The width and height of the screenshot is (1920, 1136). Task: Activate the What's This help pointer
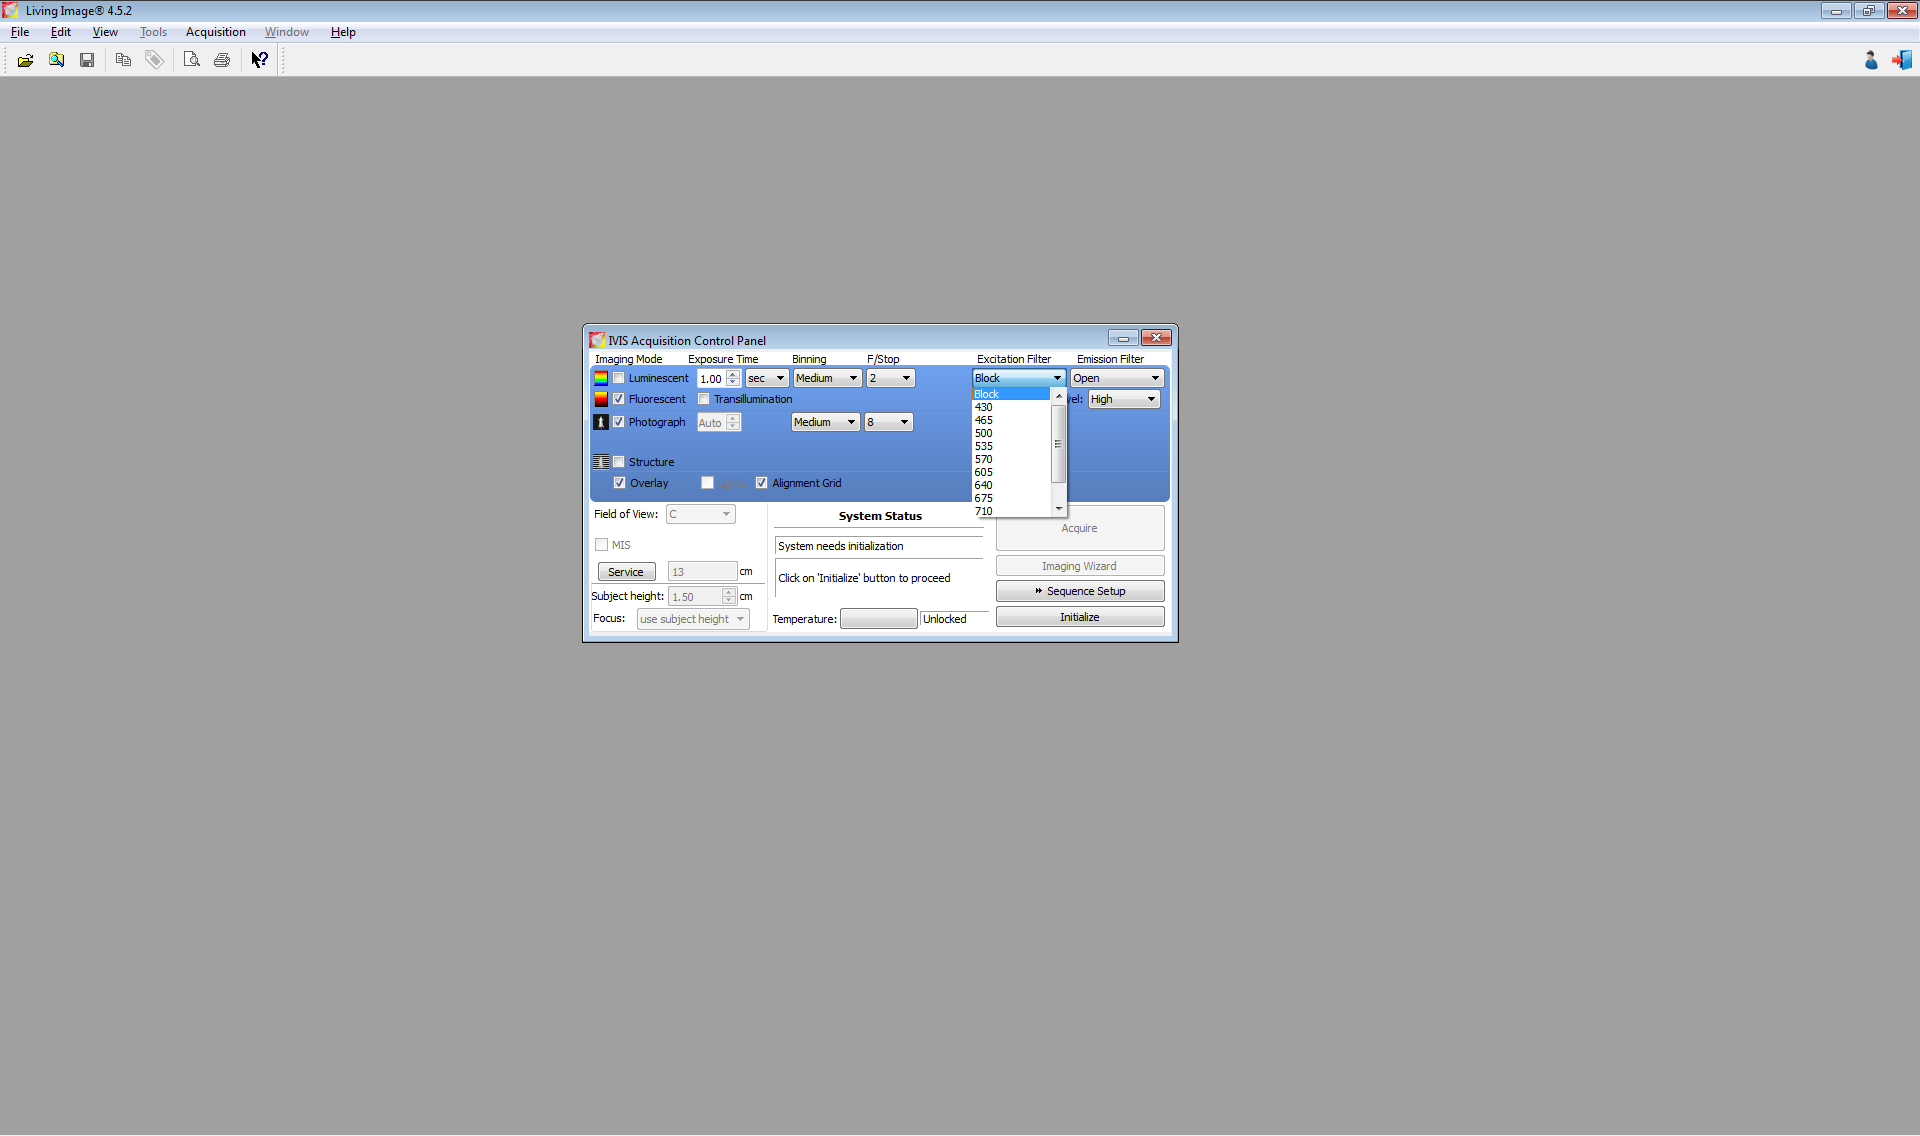(259, 60)
